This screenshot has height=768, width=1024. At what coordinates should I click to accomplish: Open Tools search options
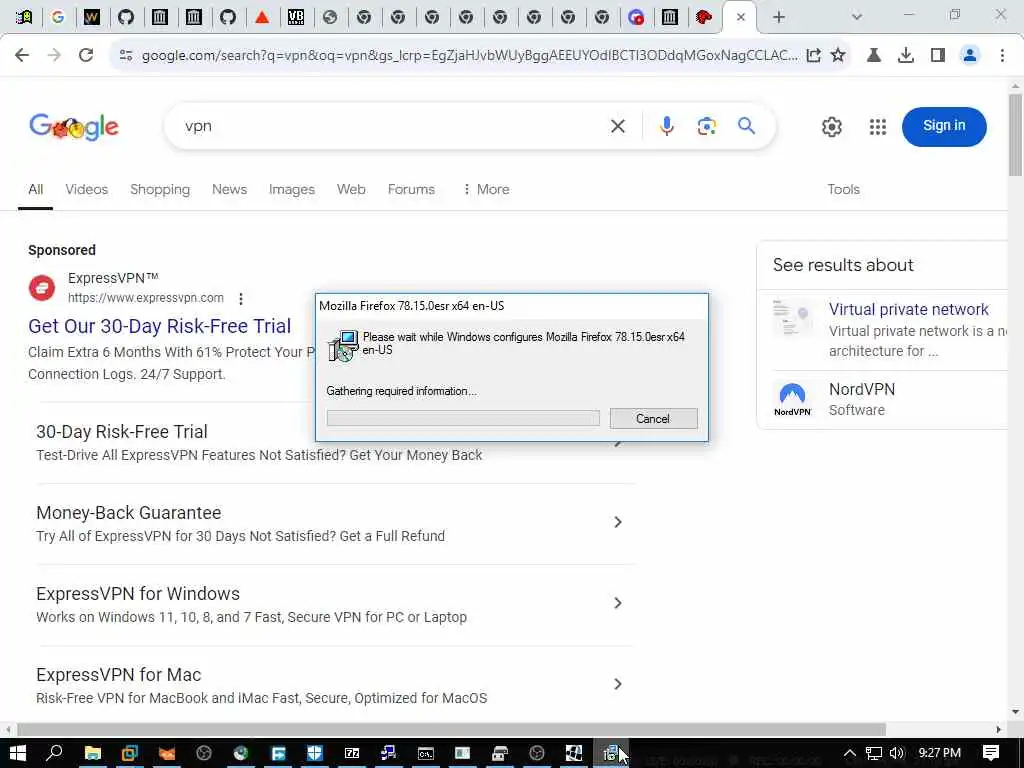point(843,189)
